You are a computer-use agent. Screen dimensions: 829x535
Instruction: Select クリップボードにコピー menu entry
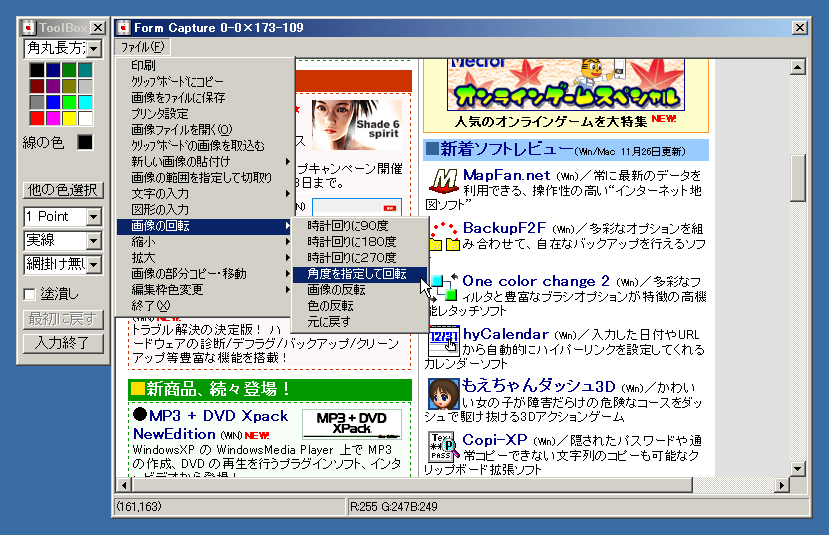click(205, 81)
